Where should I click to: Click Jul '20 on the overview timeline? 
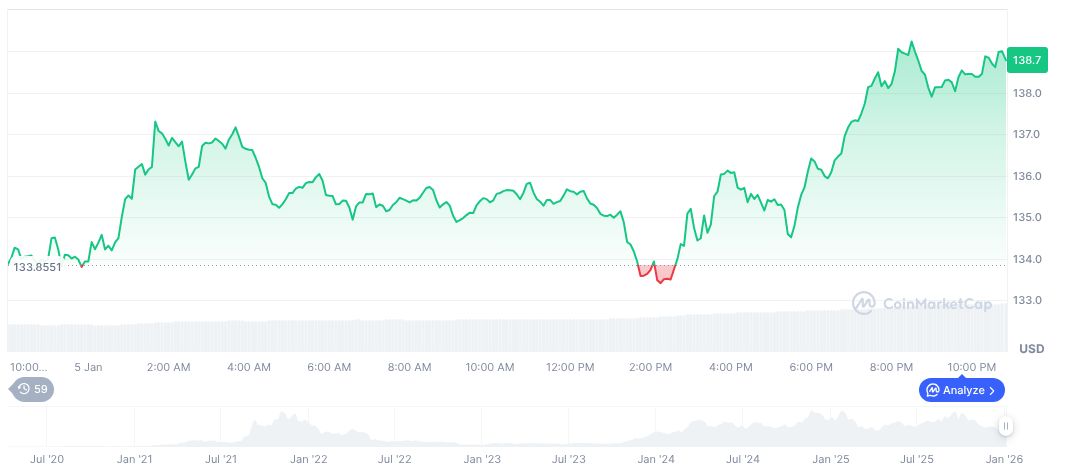tap(48, 459)
